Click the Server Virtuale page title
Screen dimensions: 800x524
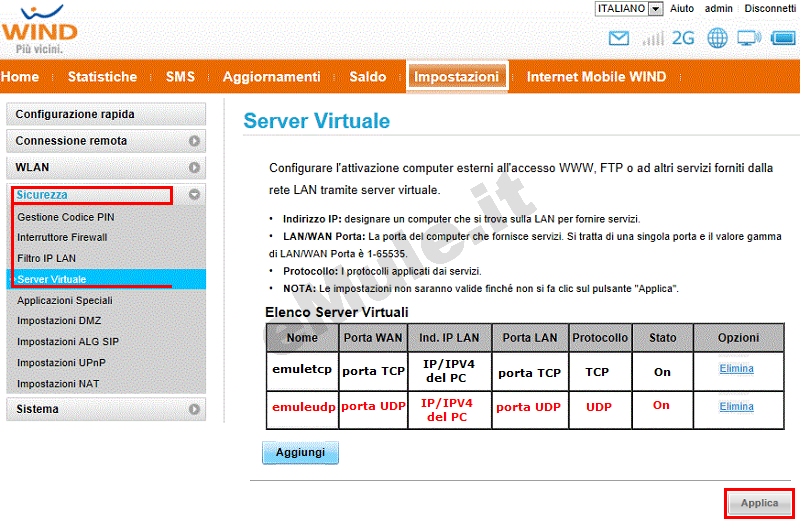[316, 121]
